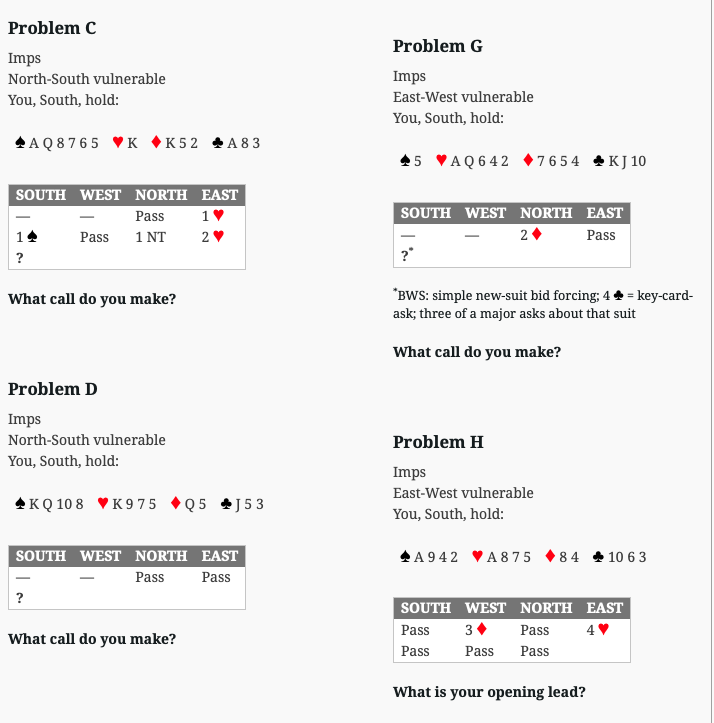Click the club symbol in the BWS footnote
This screenshot has width=714, height=723.
(x=619, y=295)
